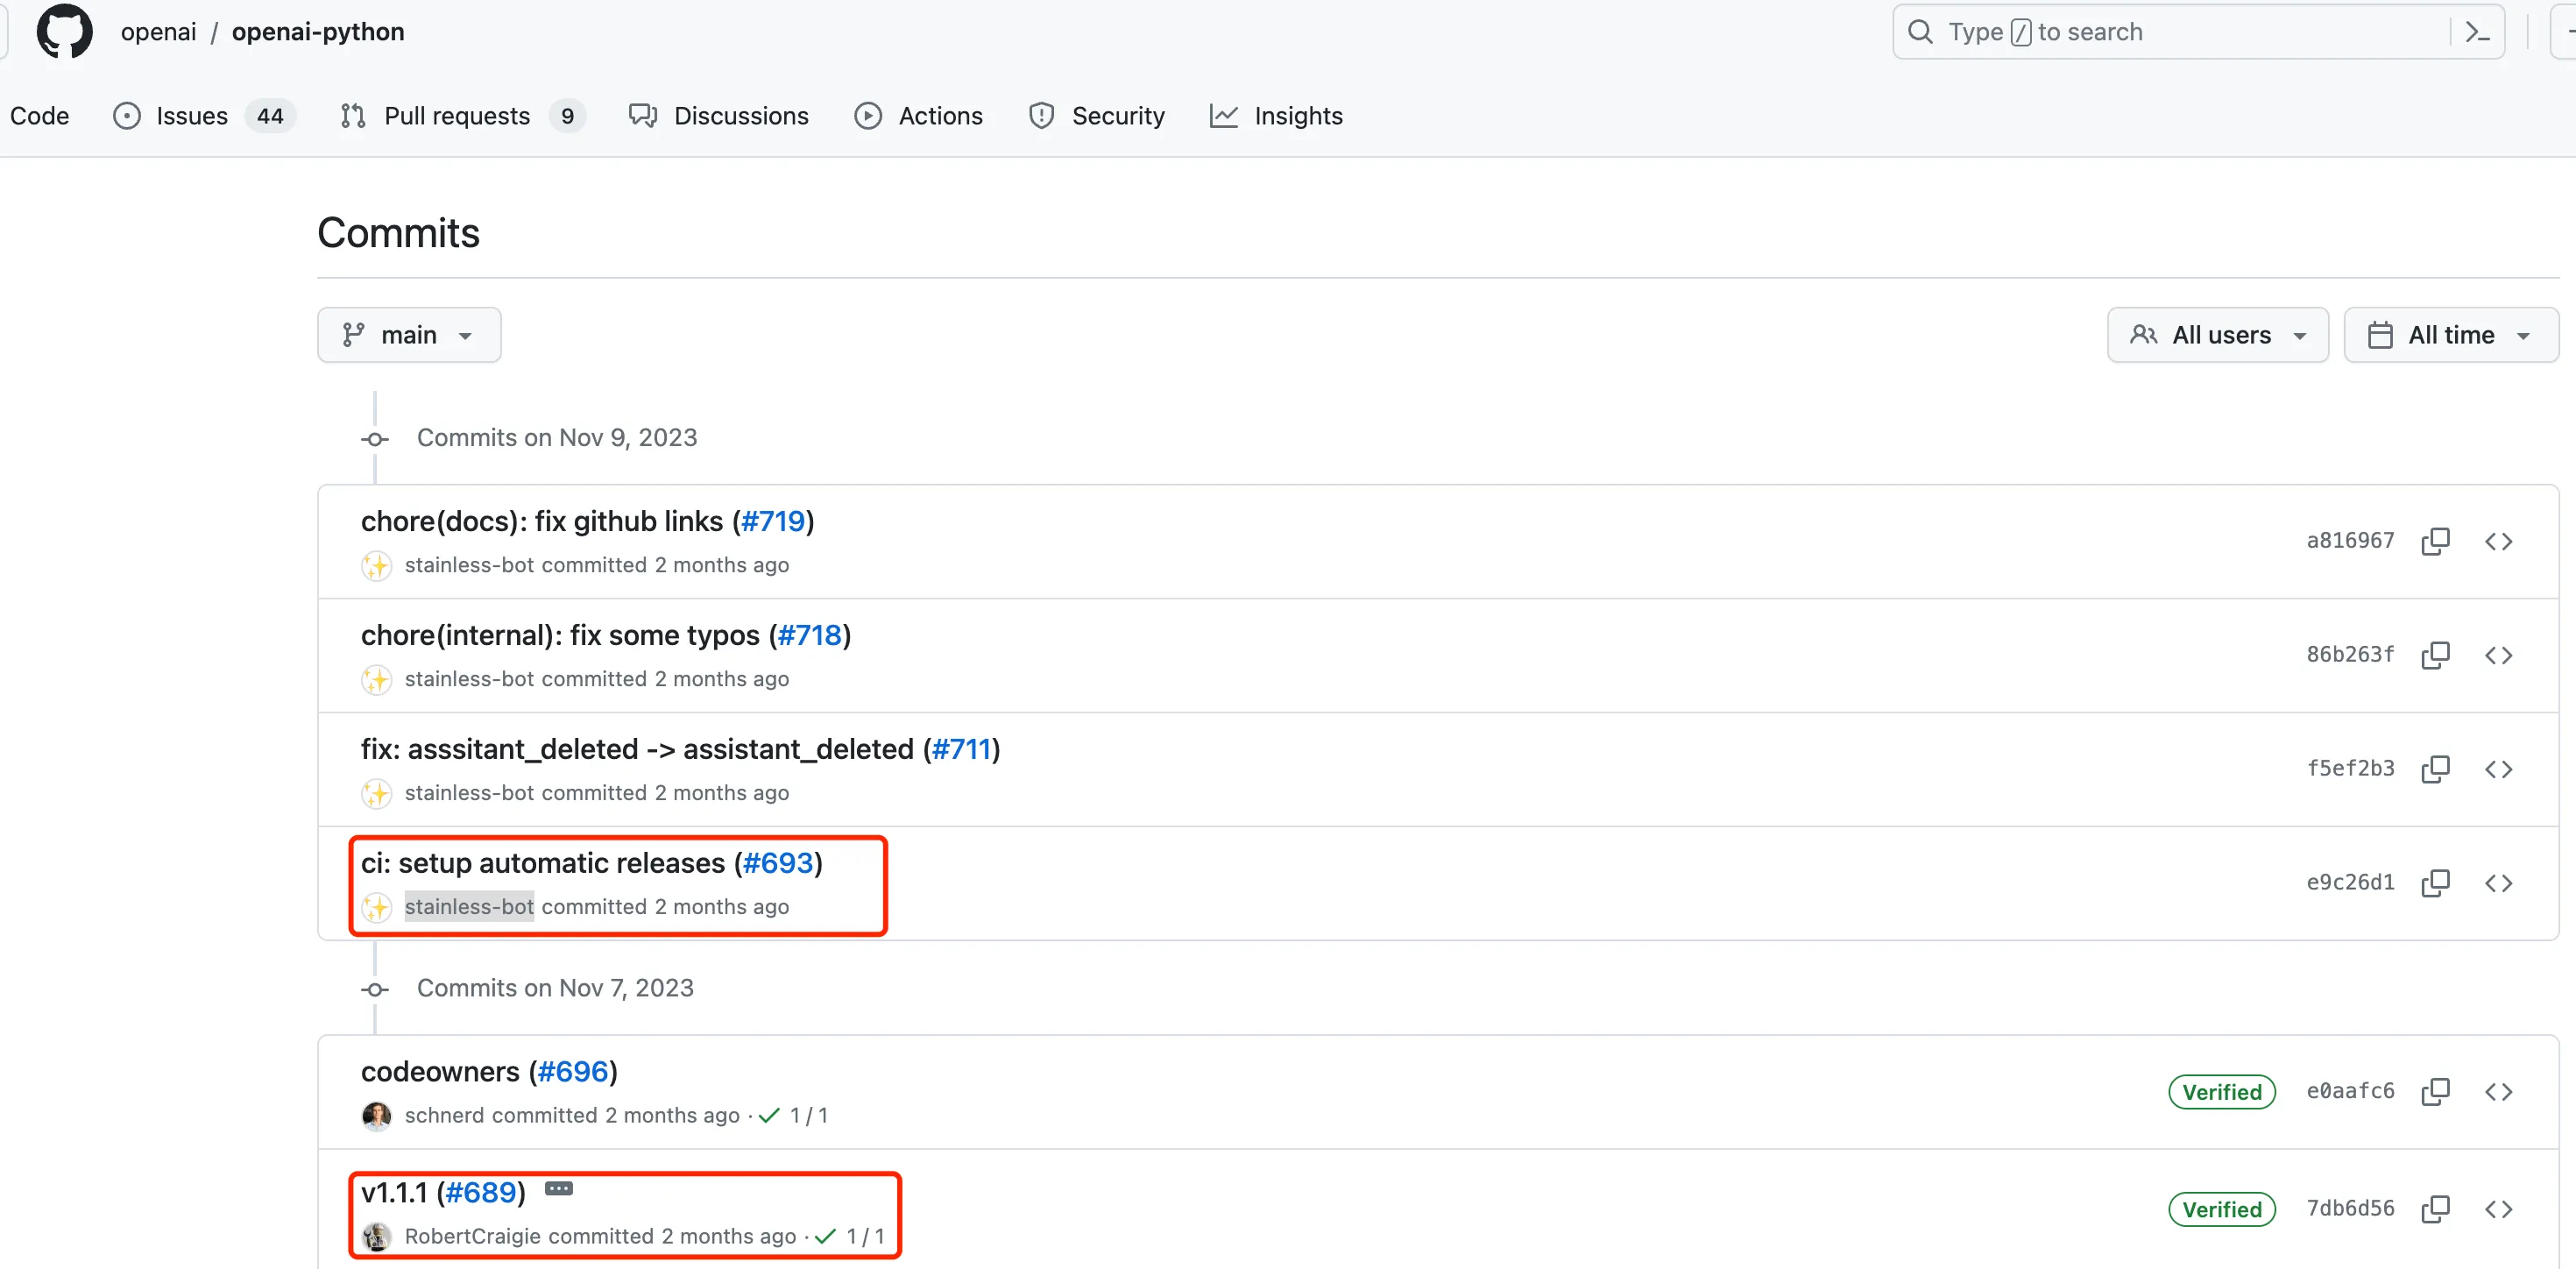
Task: Switch to the Pull requests tab
Action: pyautogui.click(x=456, y=116)
